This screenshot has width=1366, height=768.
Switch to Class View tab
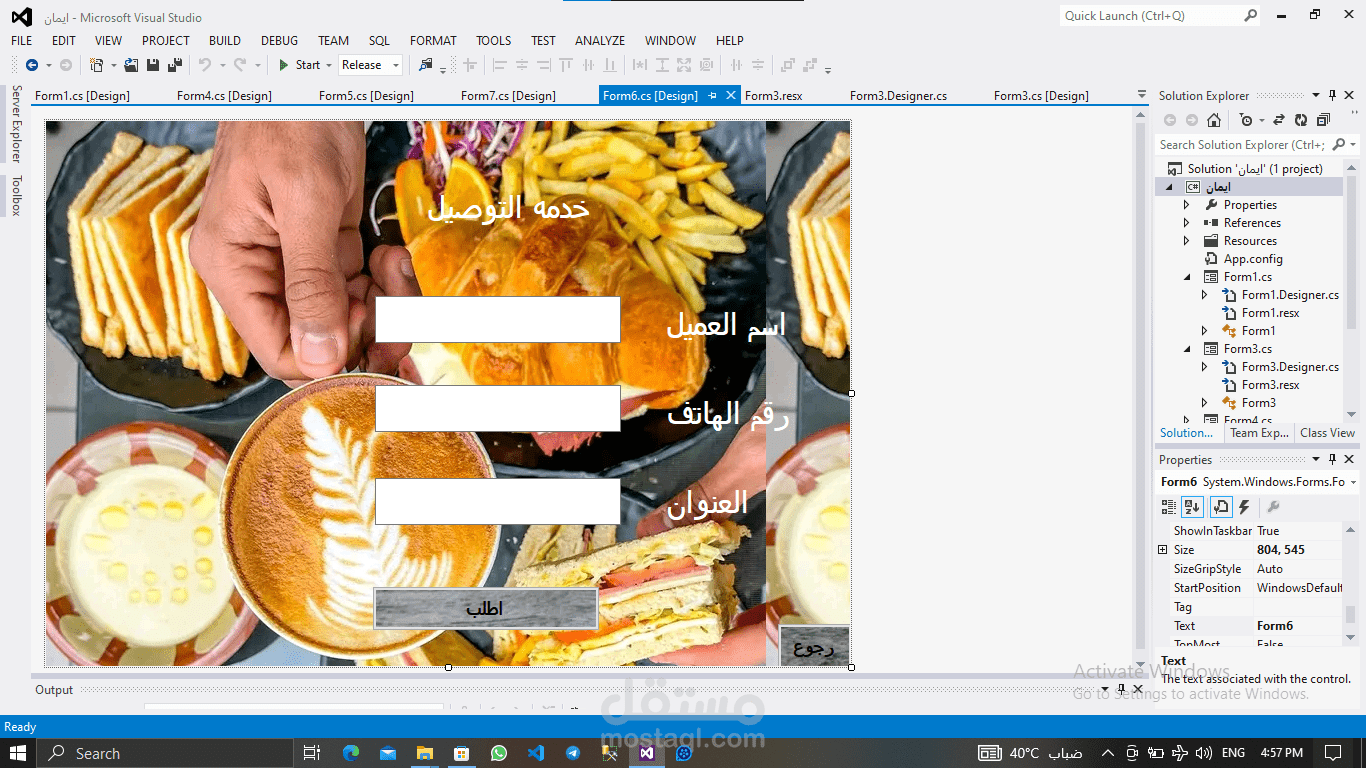tap(1327, 433)
